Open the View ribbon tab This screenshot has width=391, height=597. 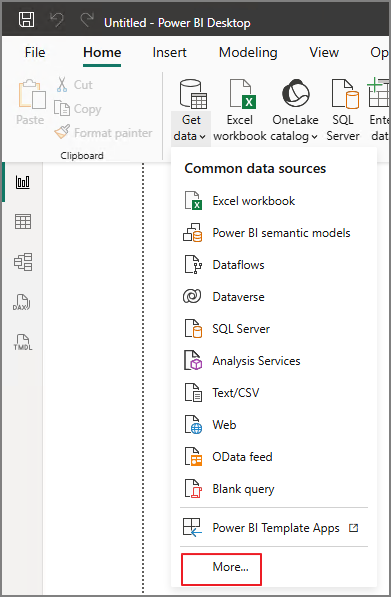pyautogui.click(x=324, y=53)
